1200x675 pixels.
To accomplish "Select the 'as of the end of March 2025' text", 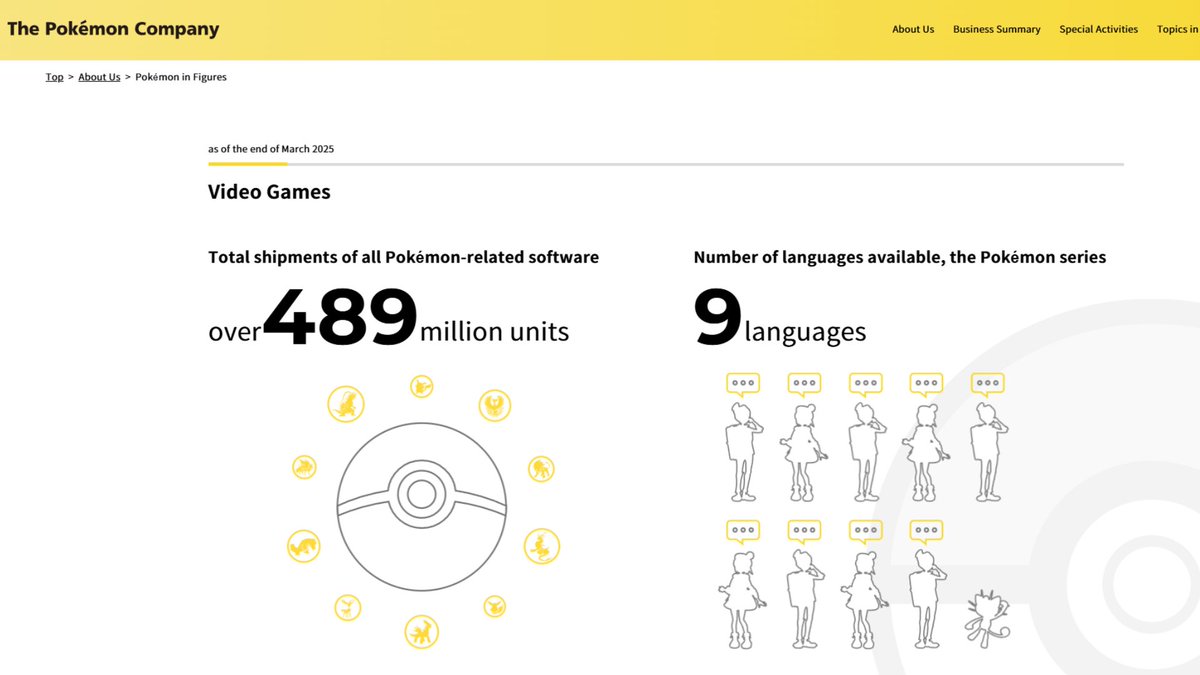I will point(271,149).
